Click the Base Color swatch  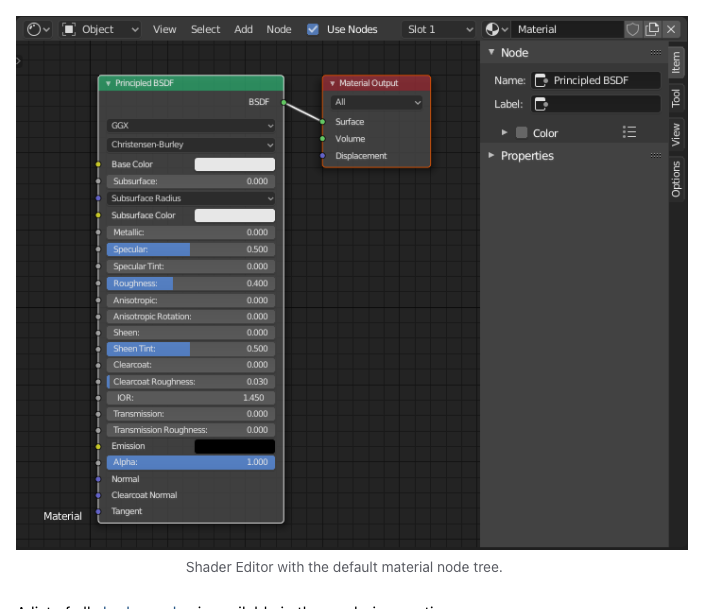[235, 164]
